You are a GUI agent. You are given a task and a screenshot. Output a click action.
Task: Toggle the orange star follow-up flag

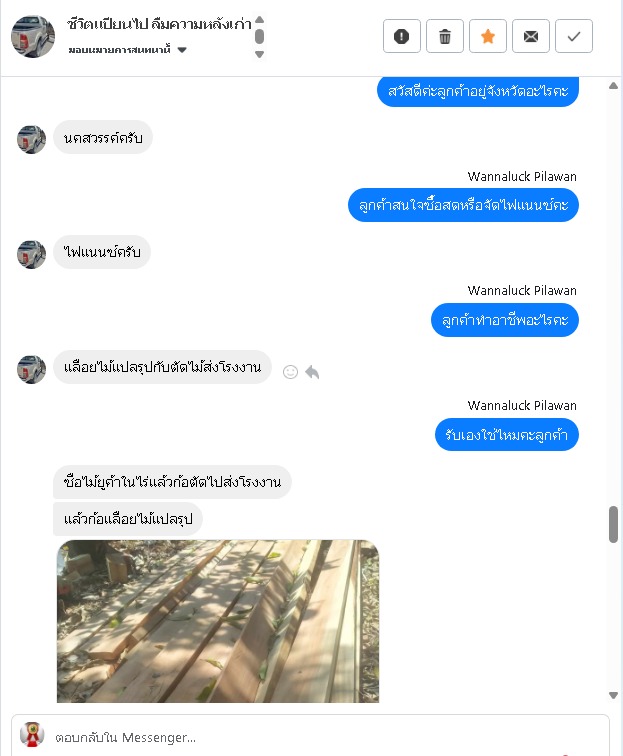pyautogui.click(x=488, y=36)
